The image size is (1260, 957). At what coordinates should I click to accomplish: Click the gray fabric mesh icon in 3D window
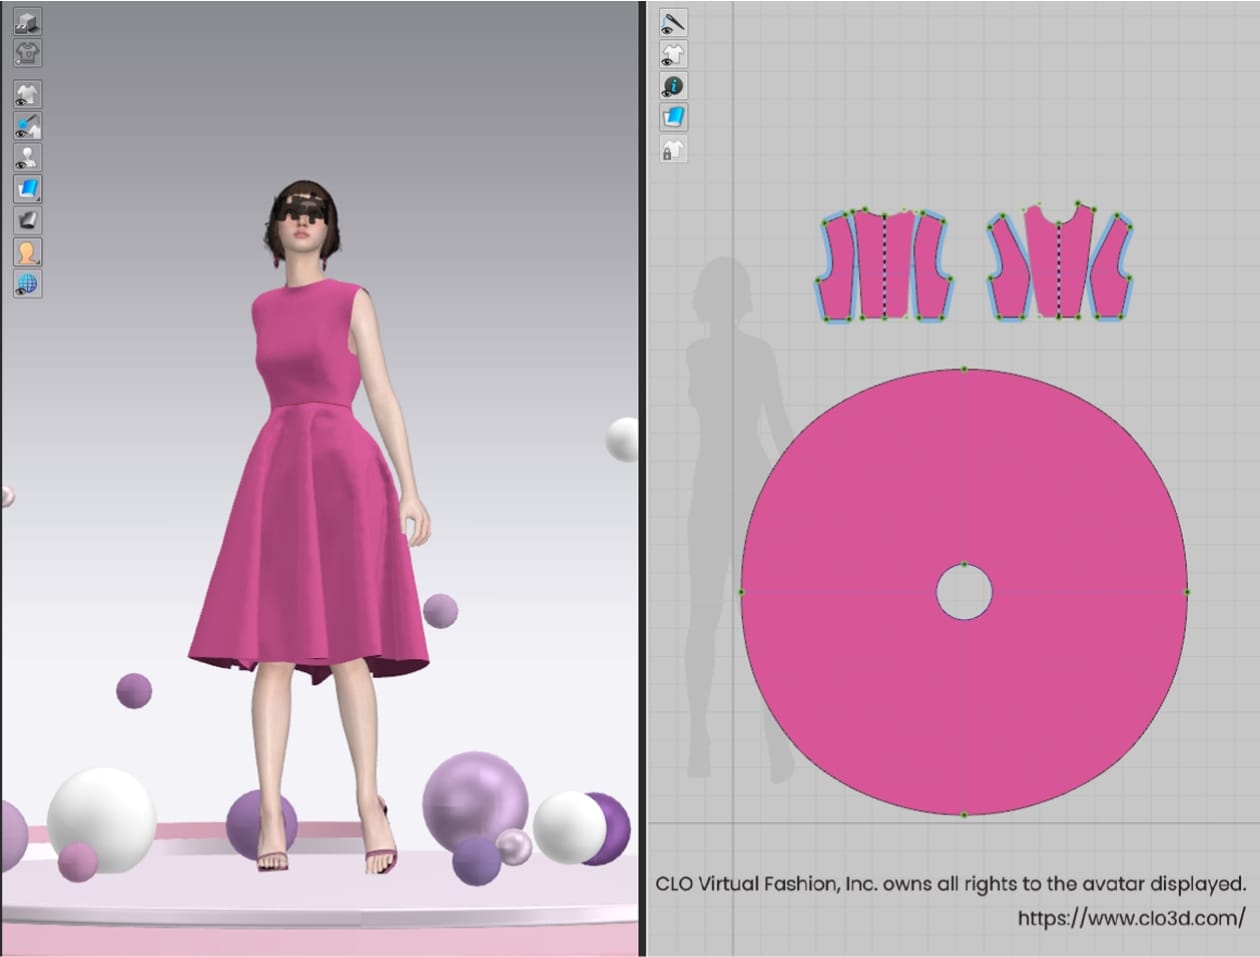pos(27,220)
